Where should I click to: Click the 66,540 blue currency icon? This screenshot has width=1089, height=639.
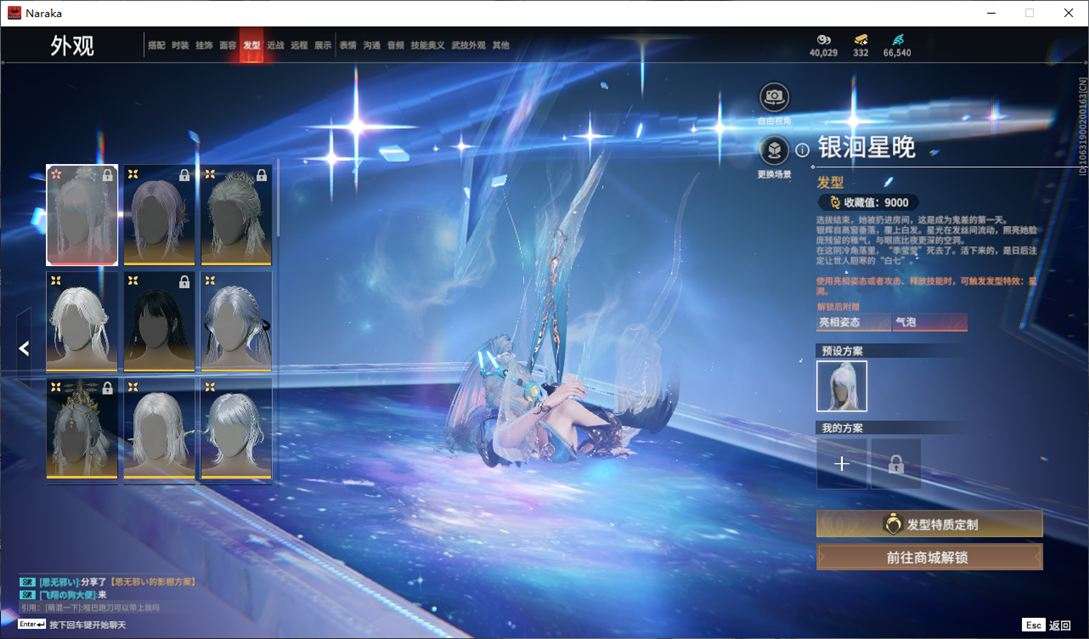tap(897, 40)
